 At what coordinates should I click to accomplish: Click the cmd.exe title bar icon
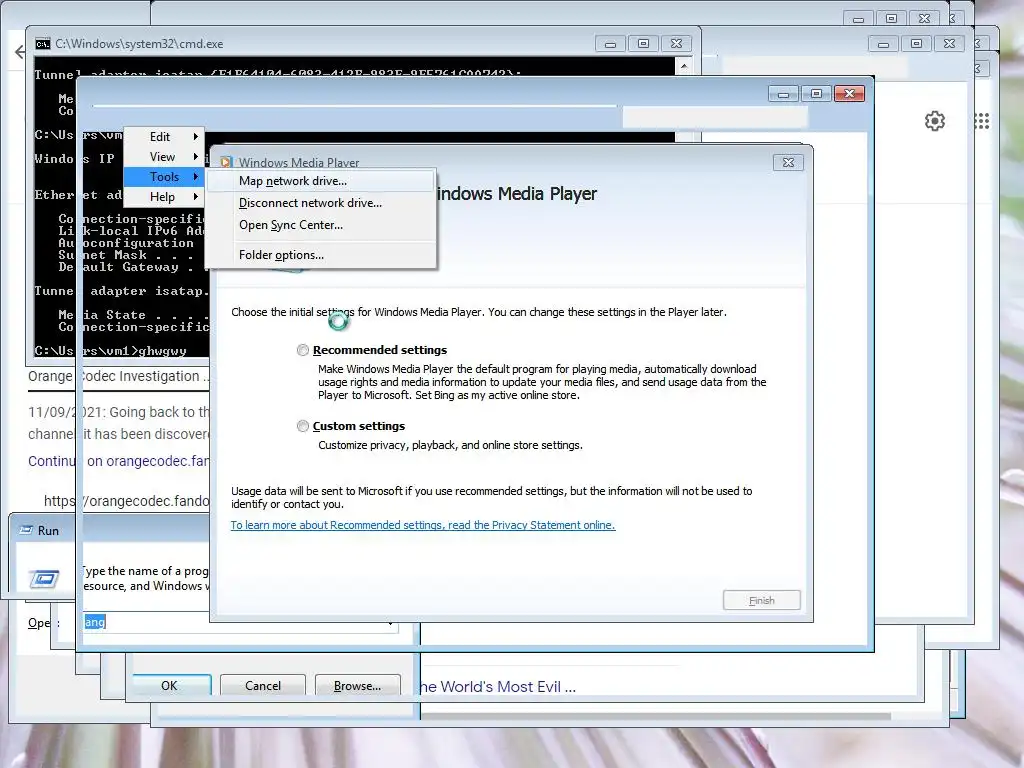[43, 44]
